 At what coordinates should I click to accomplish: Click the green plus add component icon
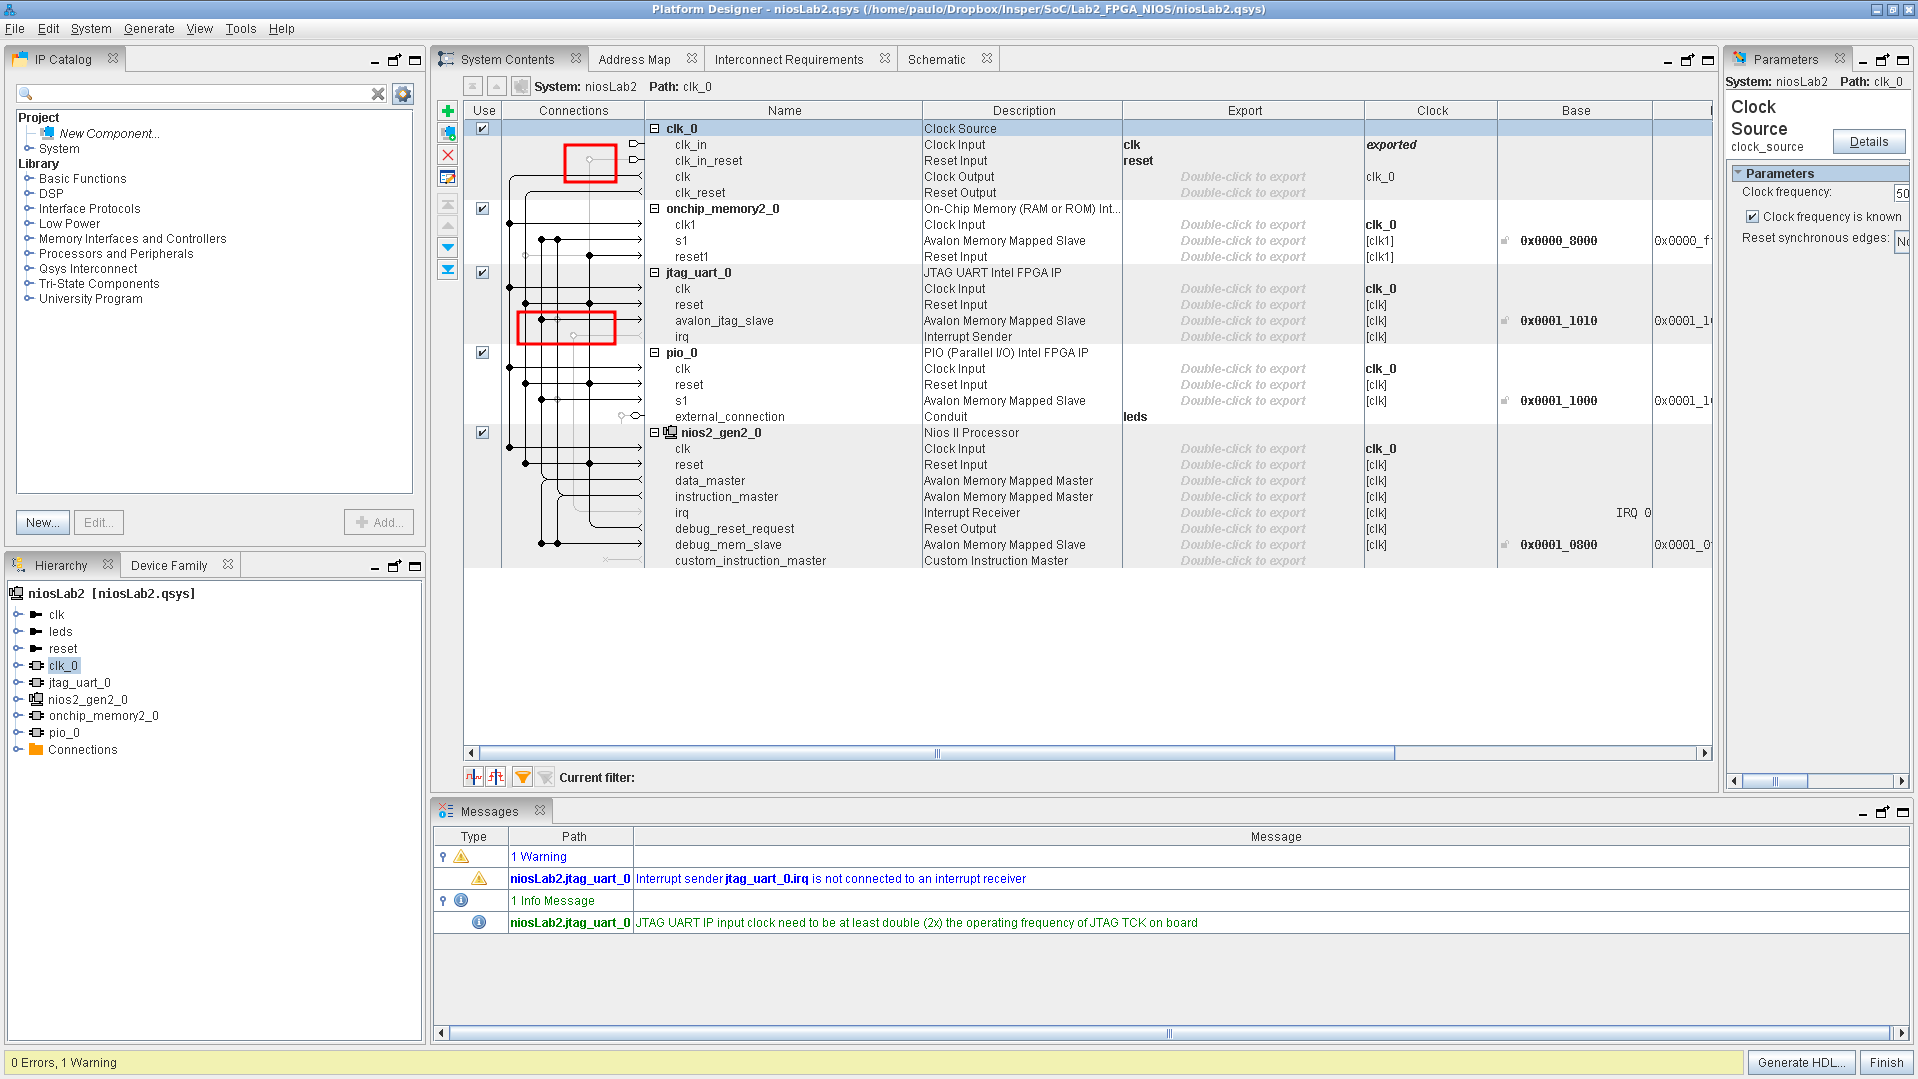point(448,111)
